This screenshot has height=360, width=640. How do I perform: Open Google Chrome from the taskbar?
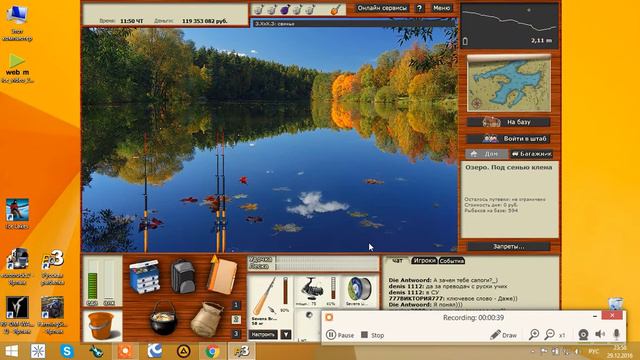click(212, 351)
